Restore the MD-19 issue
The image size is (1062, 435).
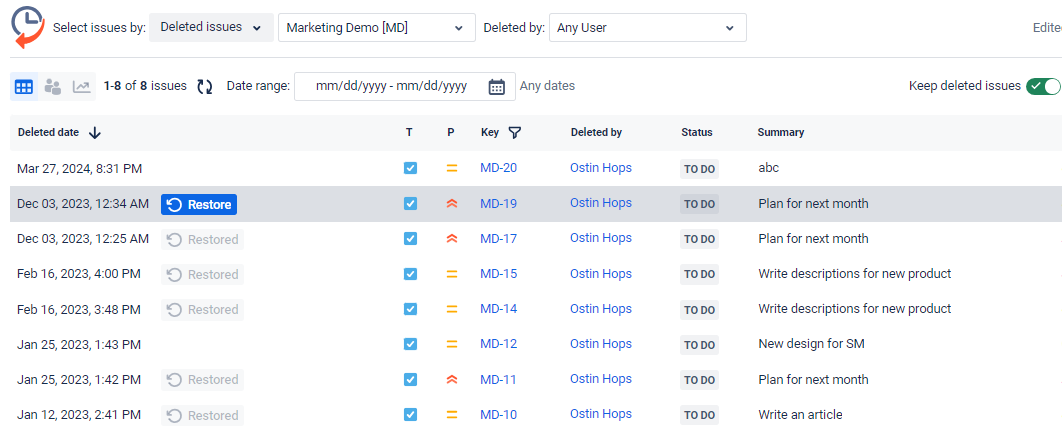199,205
